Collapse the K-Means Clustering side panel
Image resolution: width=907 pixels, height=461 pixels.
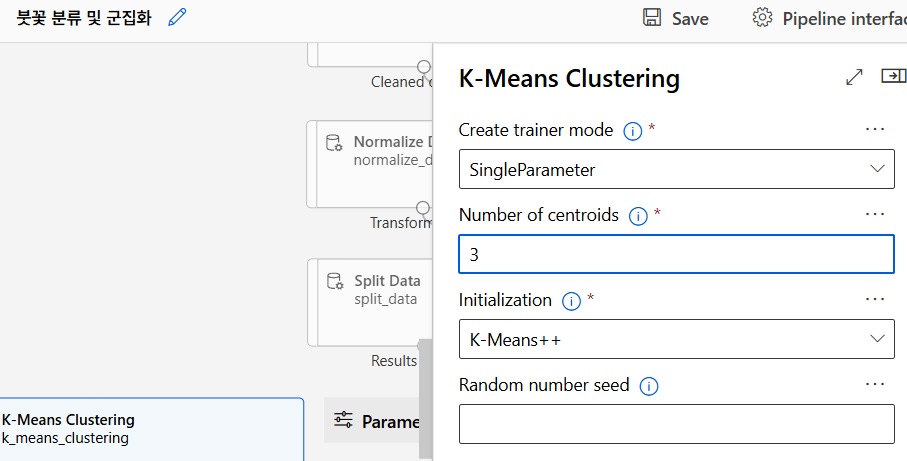(x=893, y=77)
